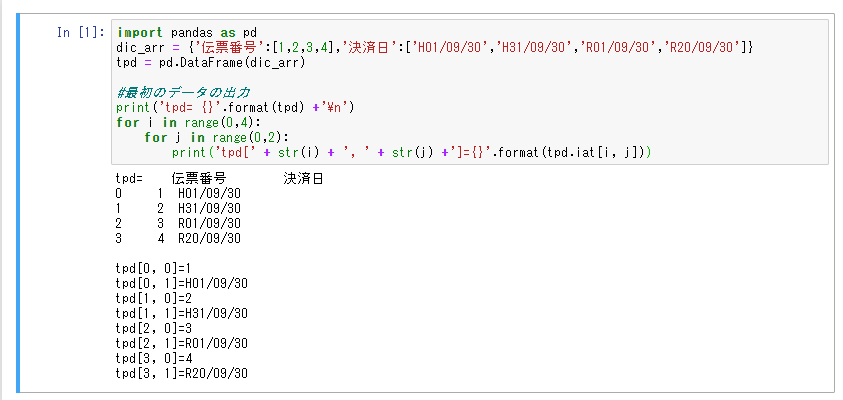Click output row '3 4 R20/09/30'
Viewport: 843px width, 400px height.
(178, 238)
